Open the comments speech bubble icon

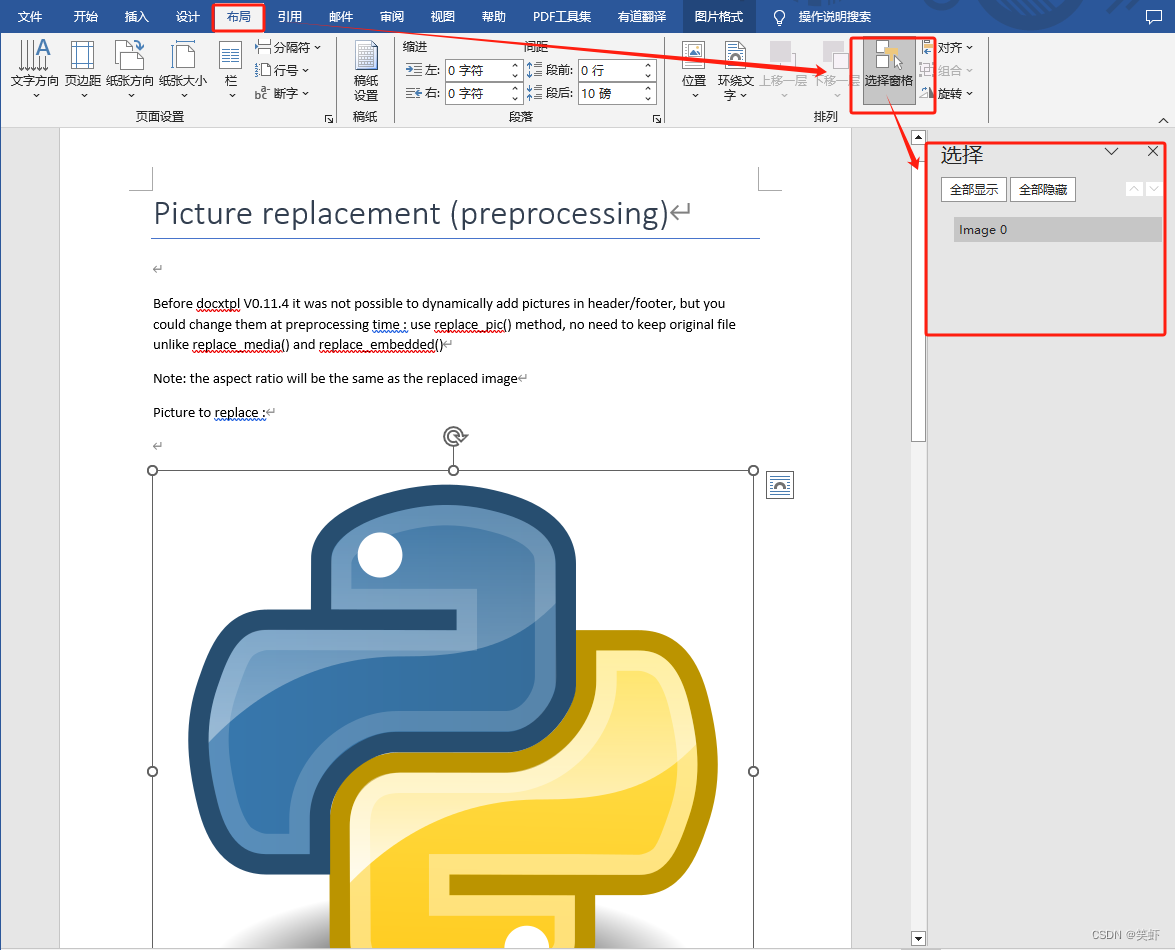pyautogui.click(x=1154, y=17)
